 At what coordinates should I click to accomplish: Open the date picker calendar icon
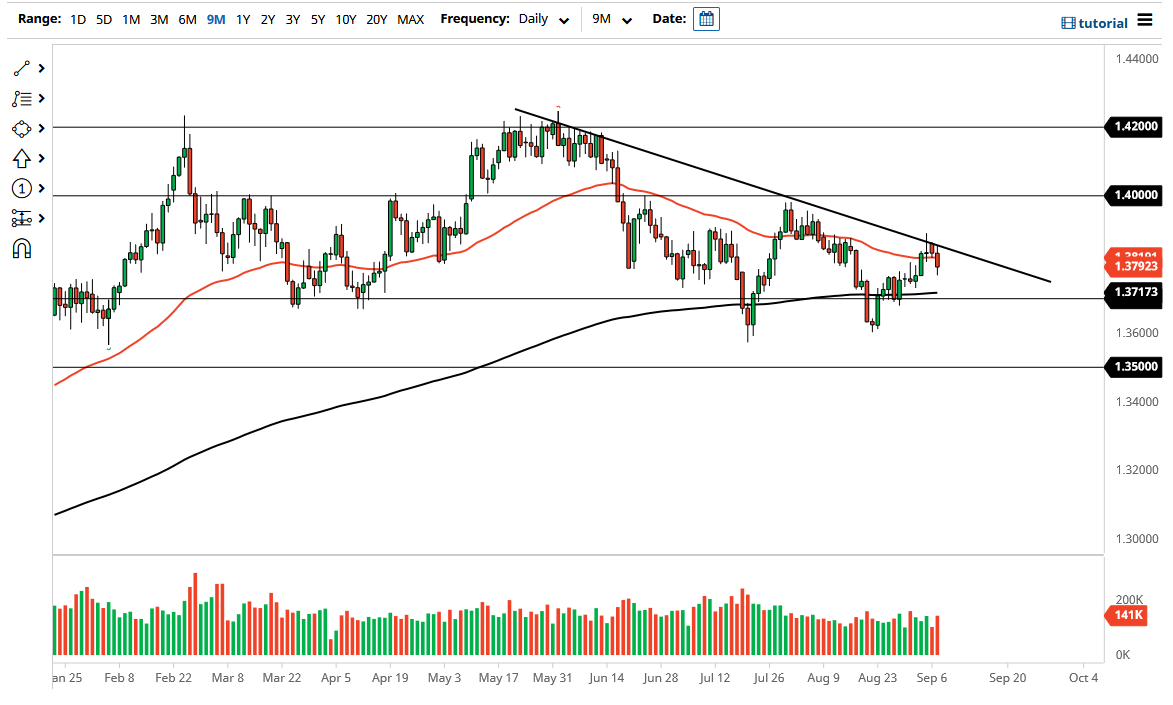[x=706, y=18]
